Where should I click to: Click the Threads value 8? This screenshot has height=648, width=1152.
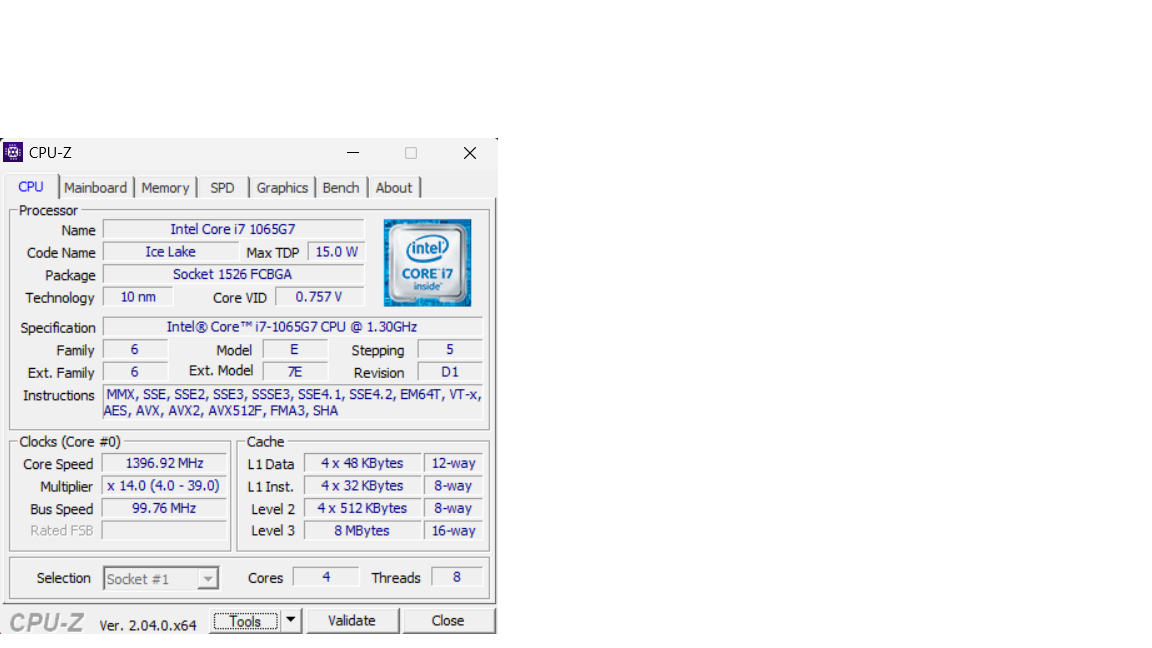pyautogui.click(x=456, y=577)
